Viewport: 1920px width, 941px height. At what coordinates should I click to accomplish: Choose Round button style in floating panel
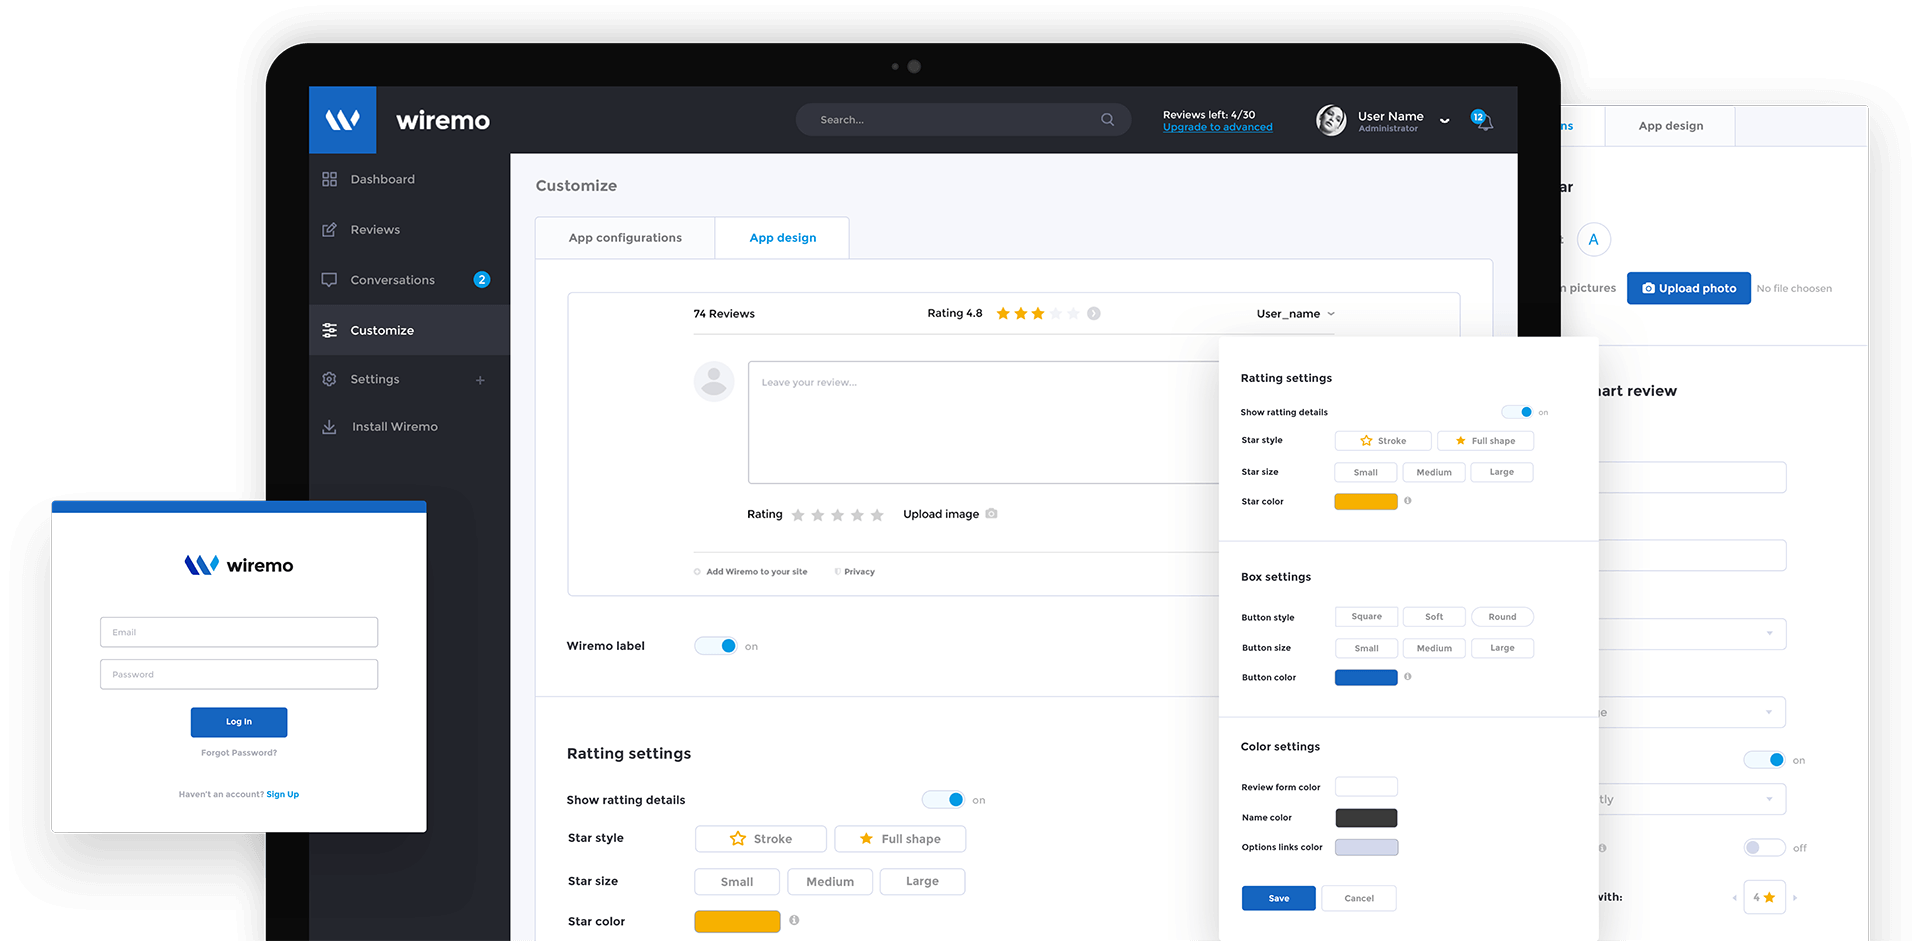tap(1502, 617)
